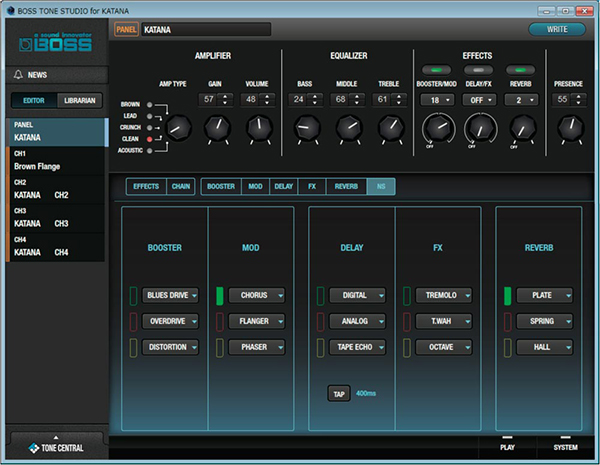Viewport: 600px width, 465px height.
Task: Click the PRESENCE knob
Action: click(x=571, y=128)
